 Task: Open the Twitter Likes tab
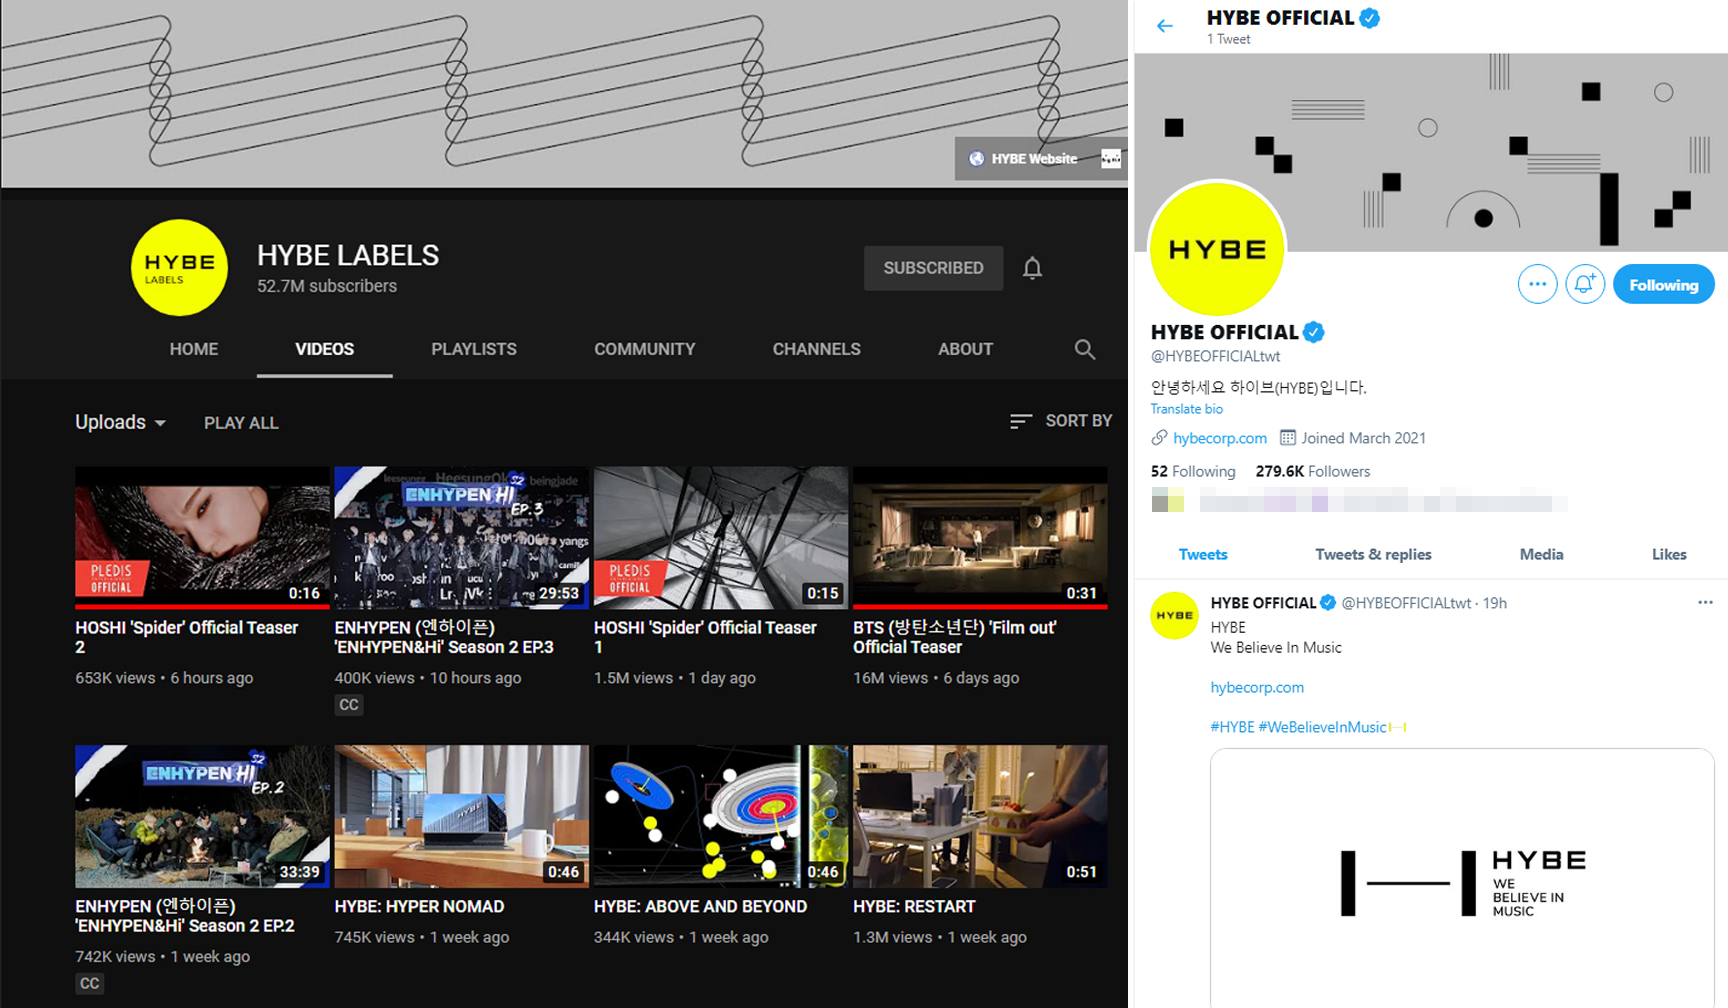(1668, 554)
